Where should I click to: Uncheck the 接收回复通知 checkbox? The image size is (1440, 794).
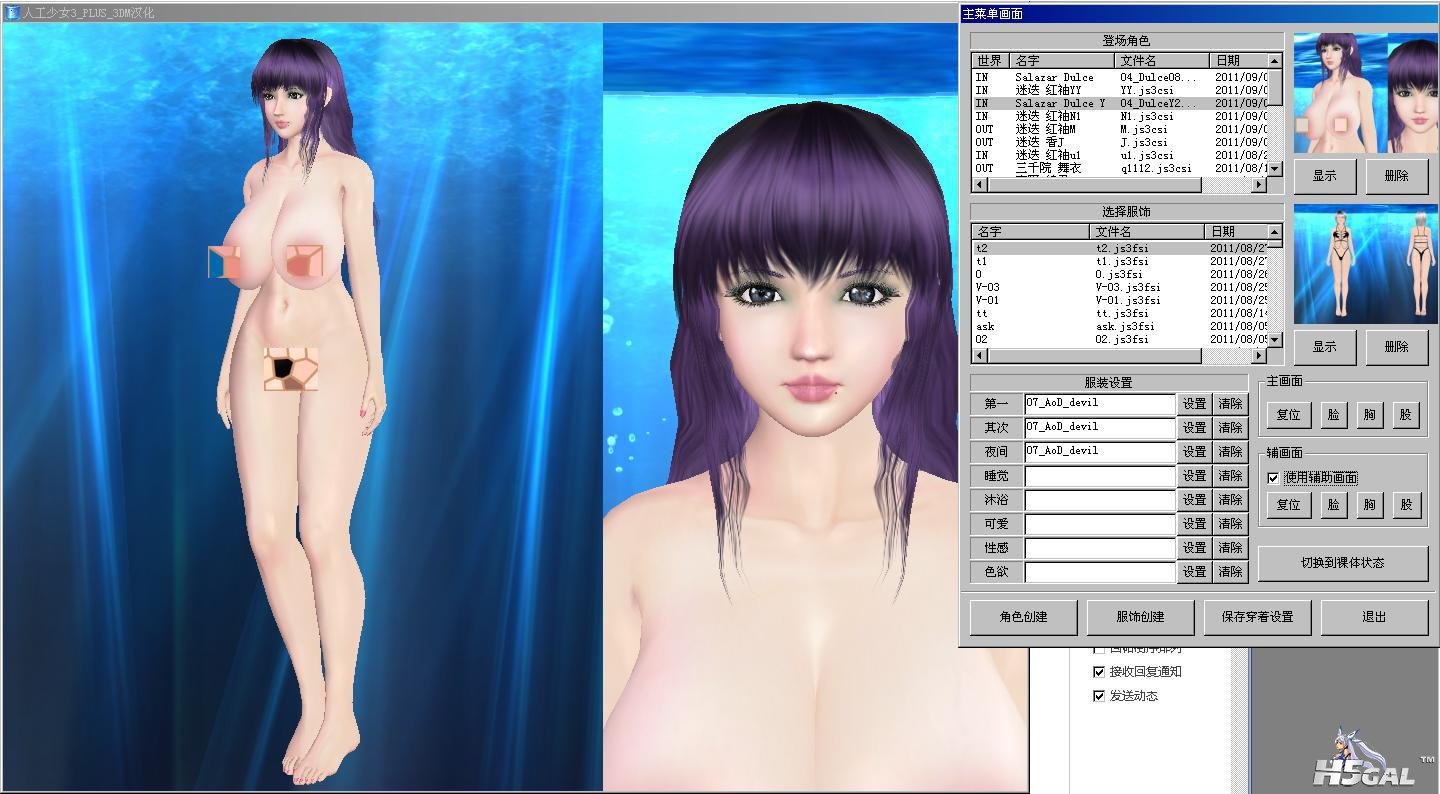click(x=1099, y=672)
